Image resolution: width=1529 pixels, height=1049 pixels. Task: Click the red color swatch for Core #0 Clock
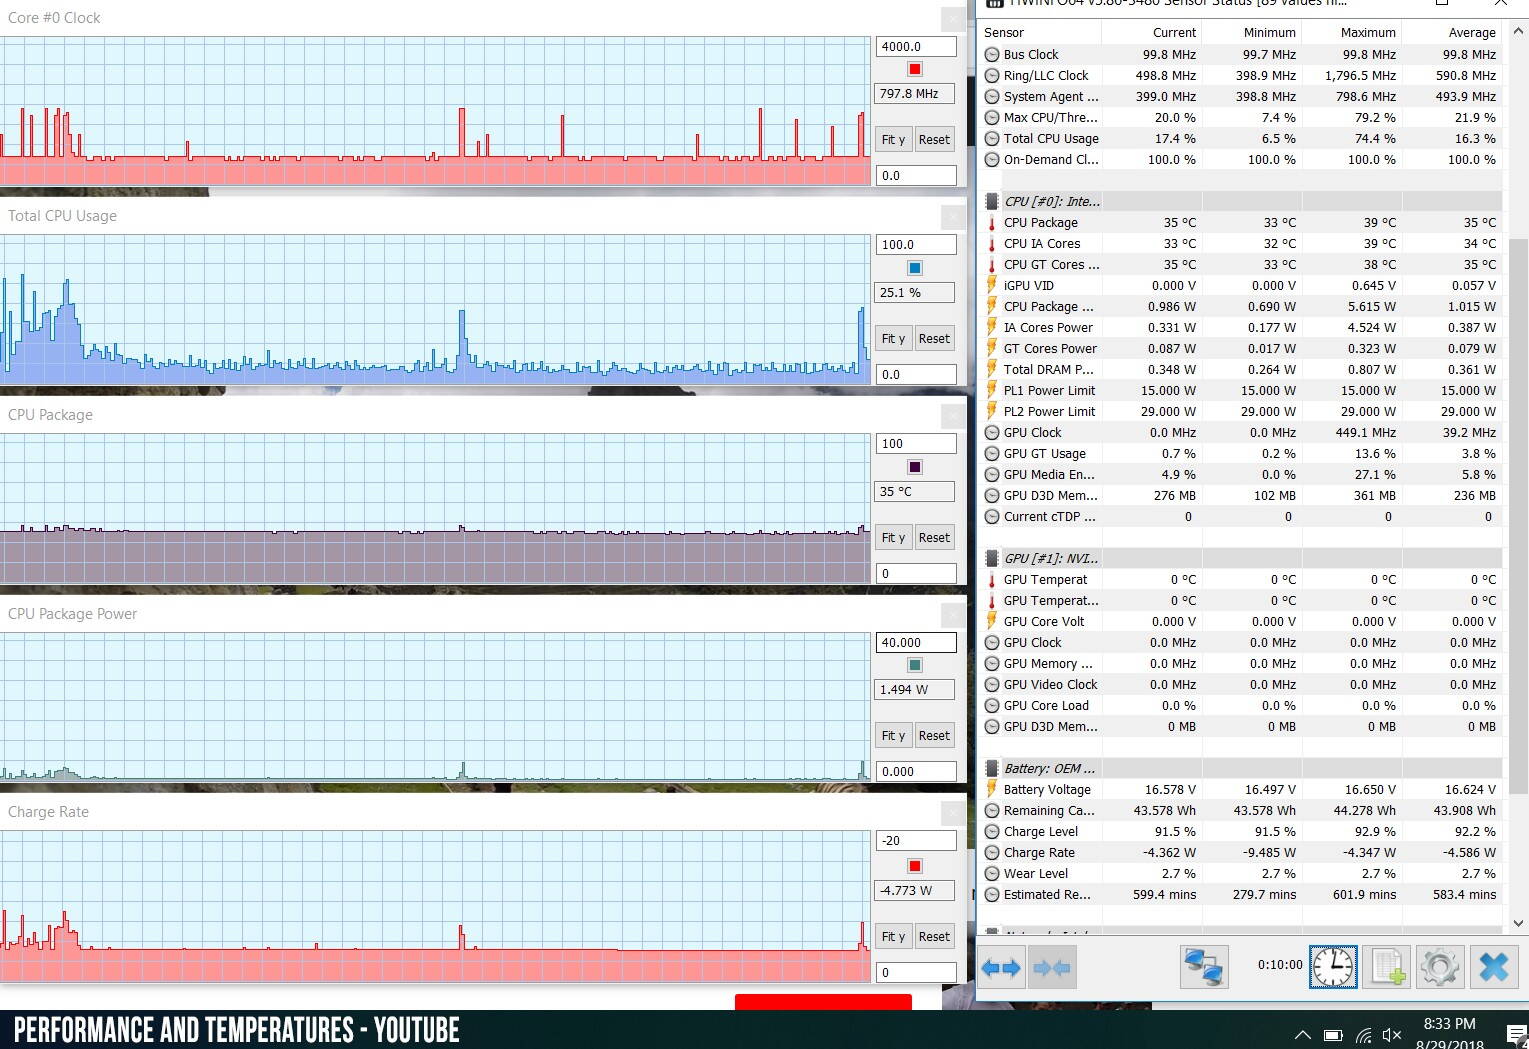[x=914, y=69]
